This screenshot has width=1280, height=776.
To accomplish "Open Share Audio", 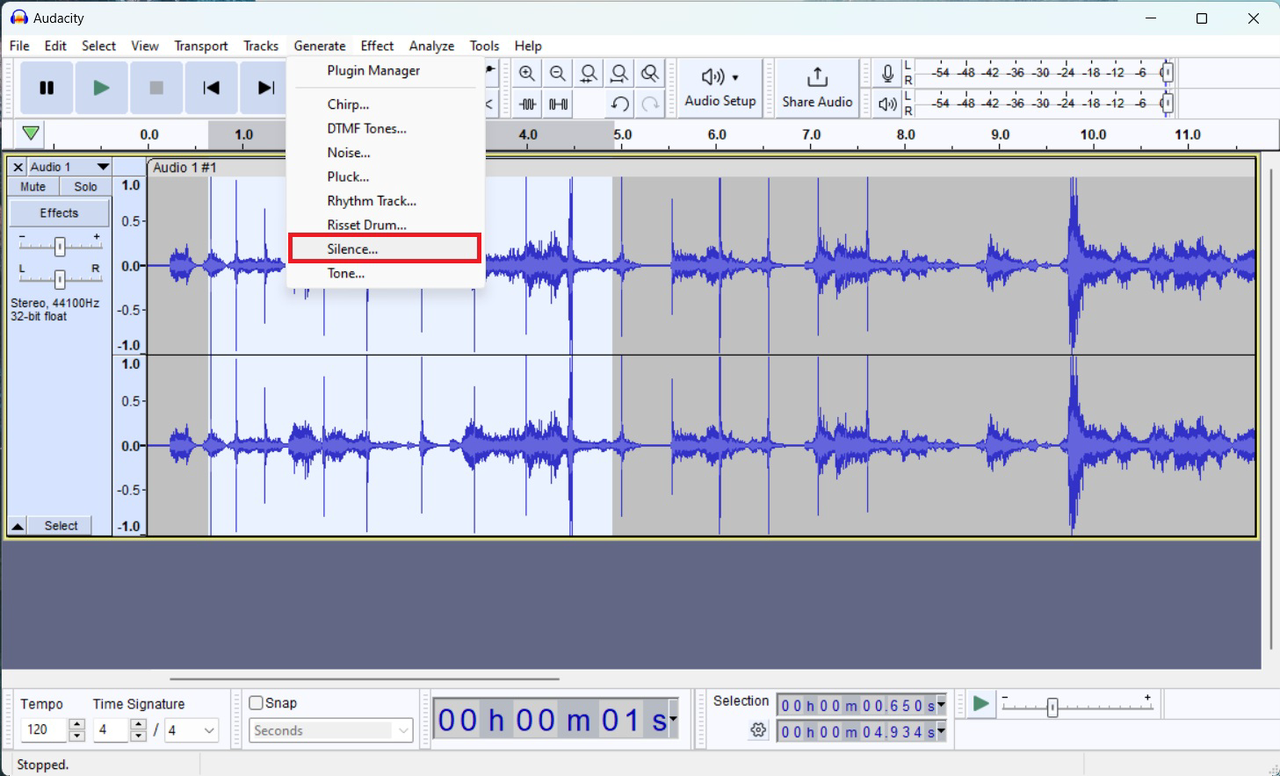I will coord(817,87).
